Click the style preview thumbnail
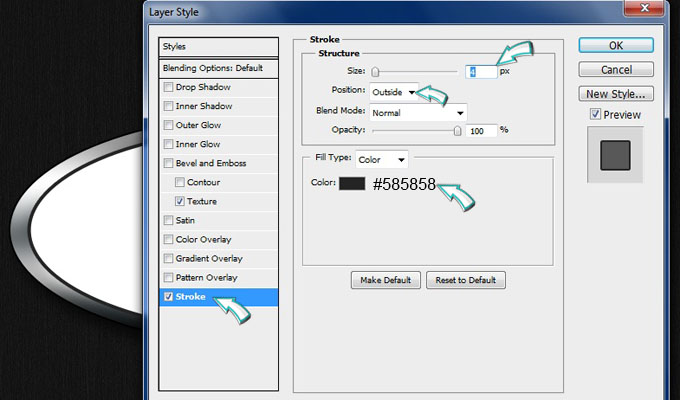The width and height of the screenshot is (680, 400). point(615,155)
